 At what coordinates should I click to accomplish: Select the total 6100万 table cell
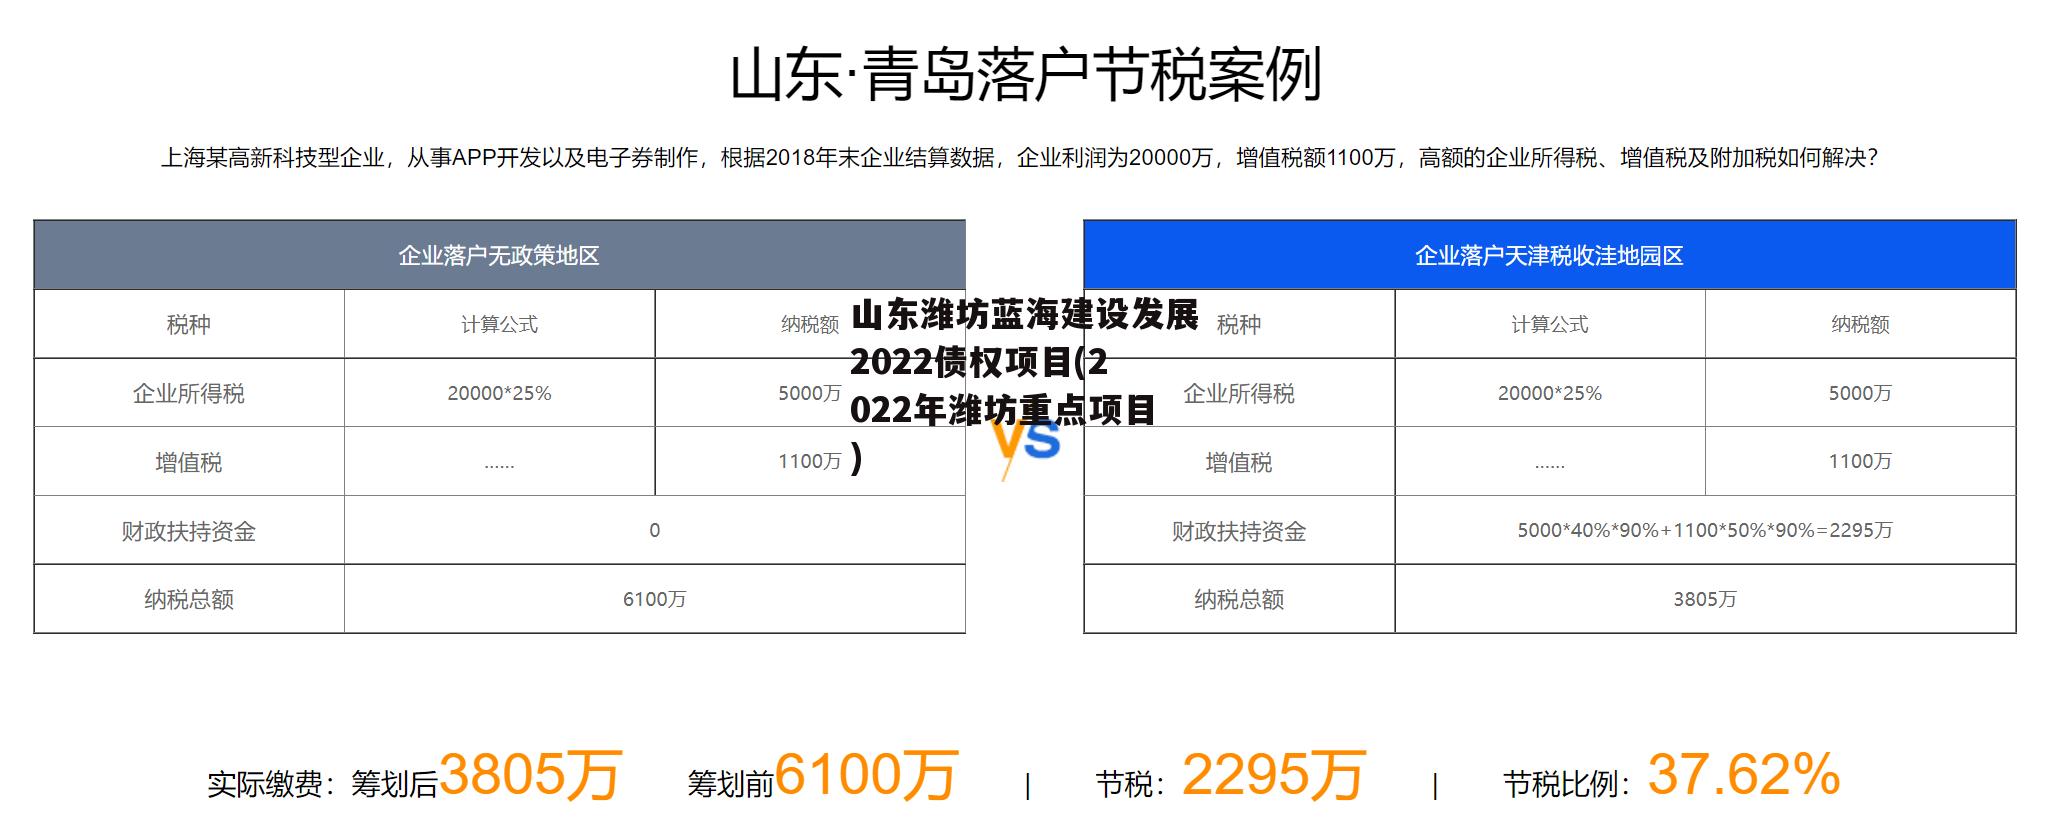(655, 599)
